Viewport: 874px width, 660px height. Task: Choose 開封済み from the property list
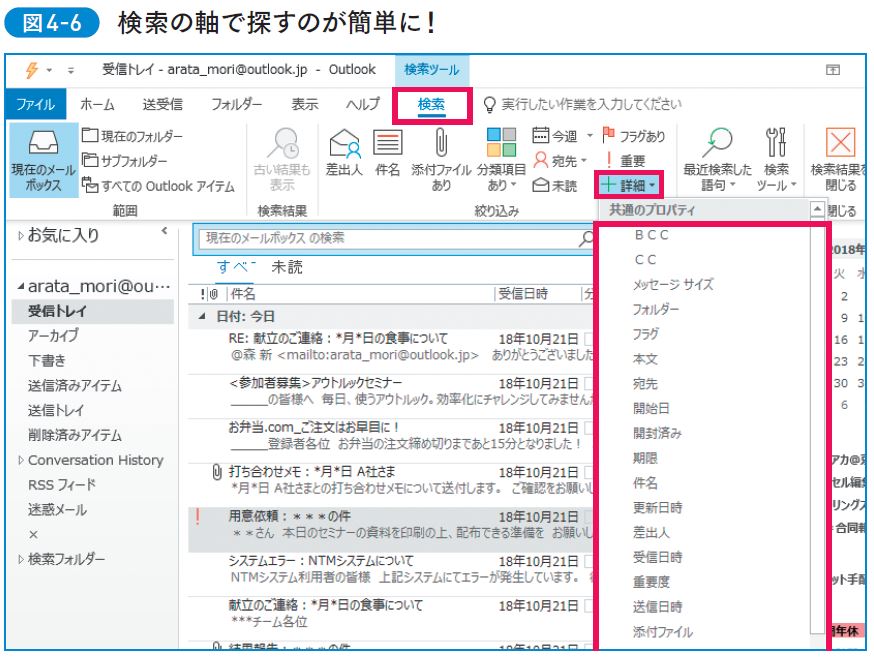pos(657,433)
